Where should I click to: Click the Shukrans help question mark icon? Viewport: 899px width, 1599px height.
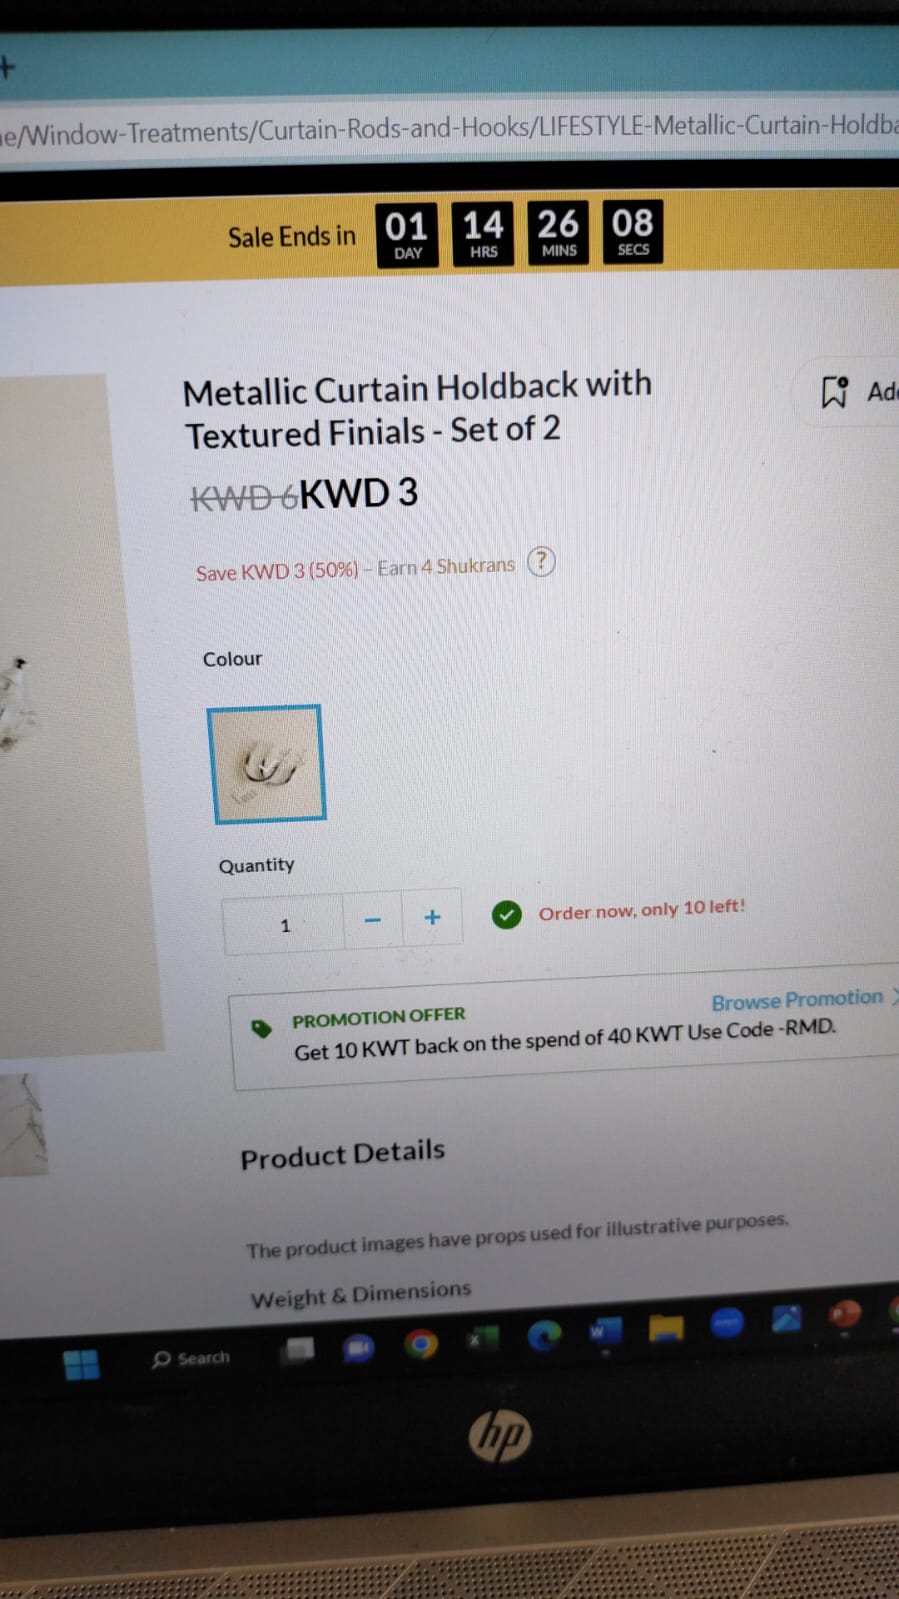pos(541,561)
